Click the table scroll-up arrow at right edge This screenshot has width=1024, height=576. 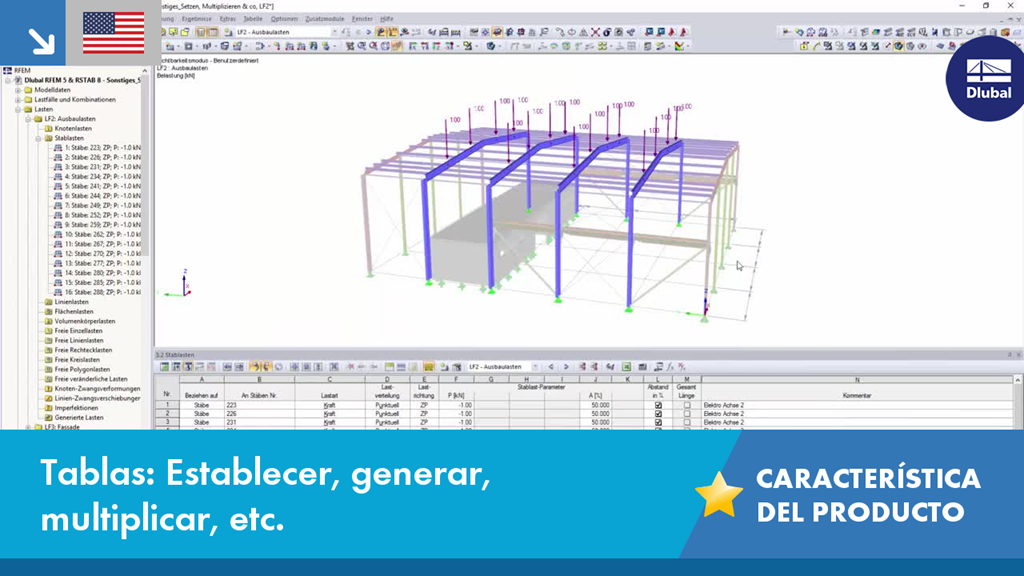pos(1017,379)
